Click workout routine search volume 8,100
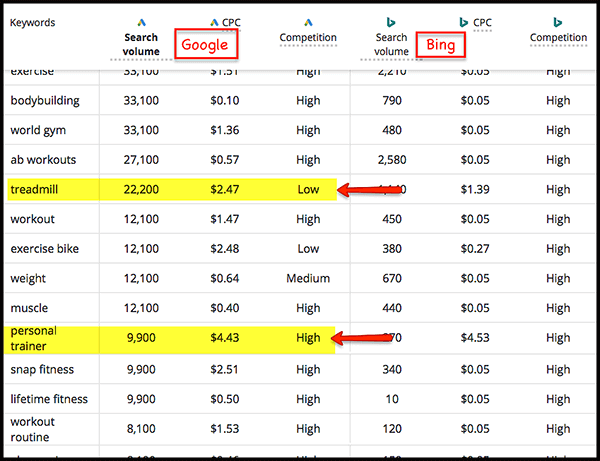This screenshot has height=461, width=600. point(141,429)
